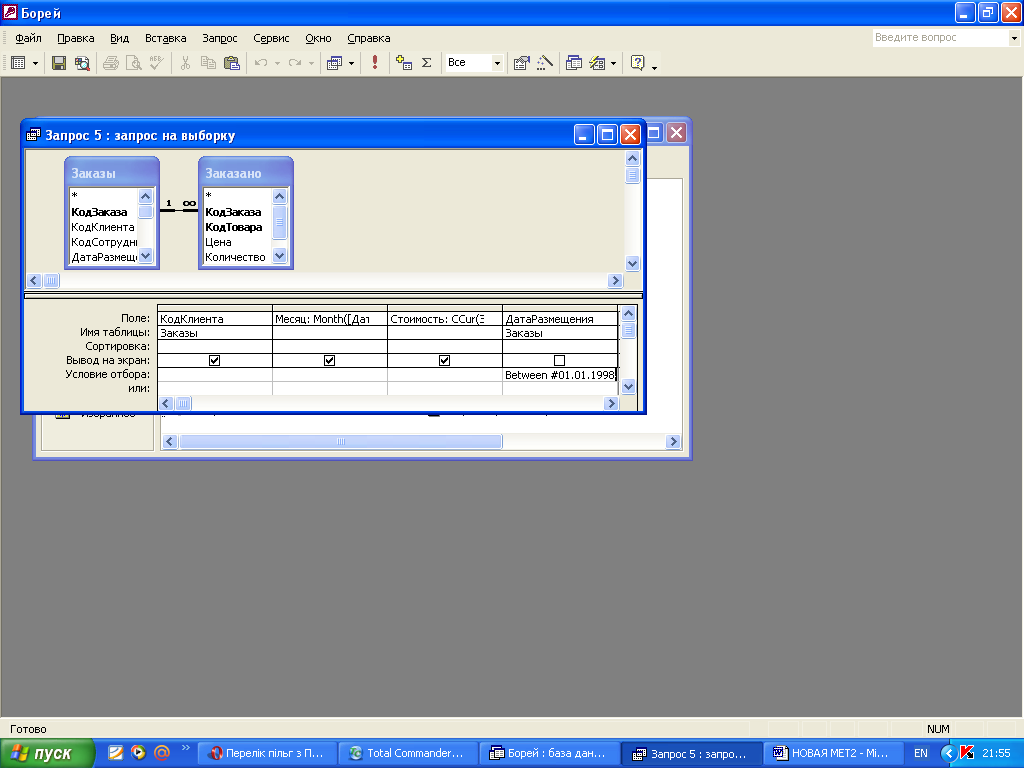Click up arrow of Заказано list scrollbar
Viewport: 1024px width, 768px height.
tap(280, 196)
